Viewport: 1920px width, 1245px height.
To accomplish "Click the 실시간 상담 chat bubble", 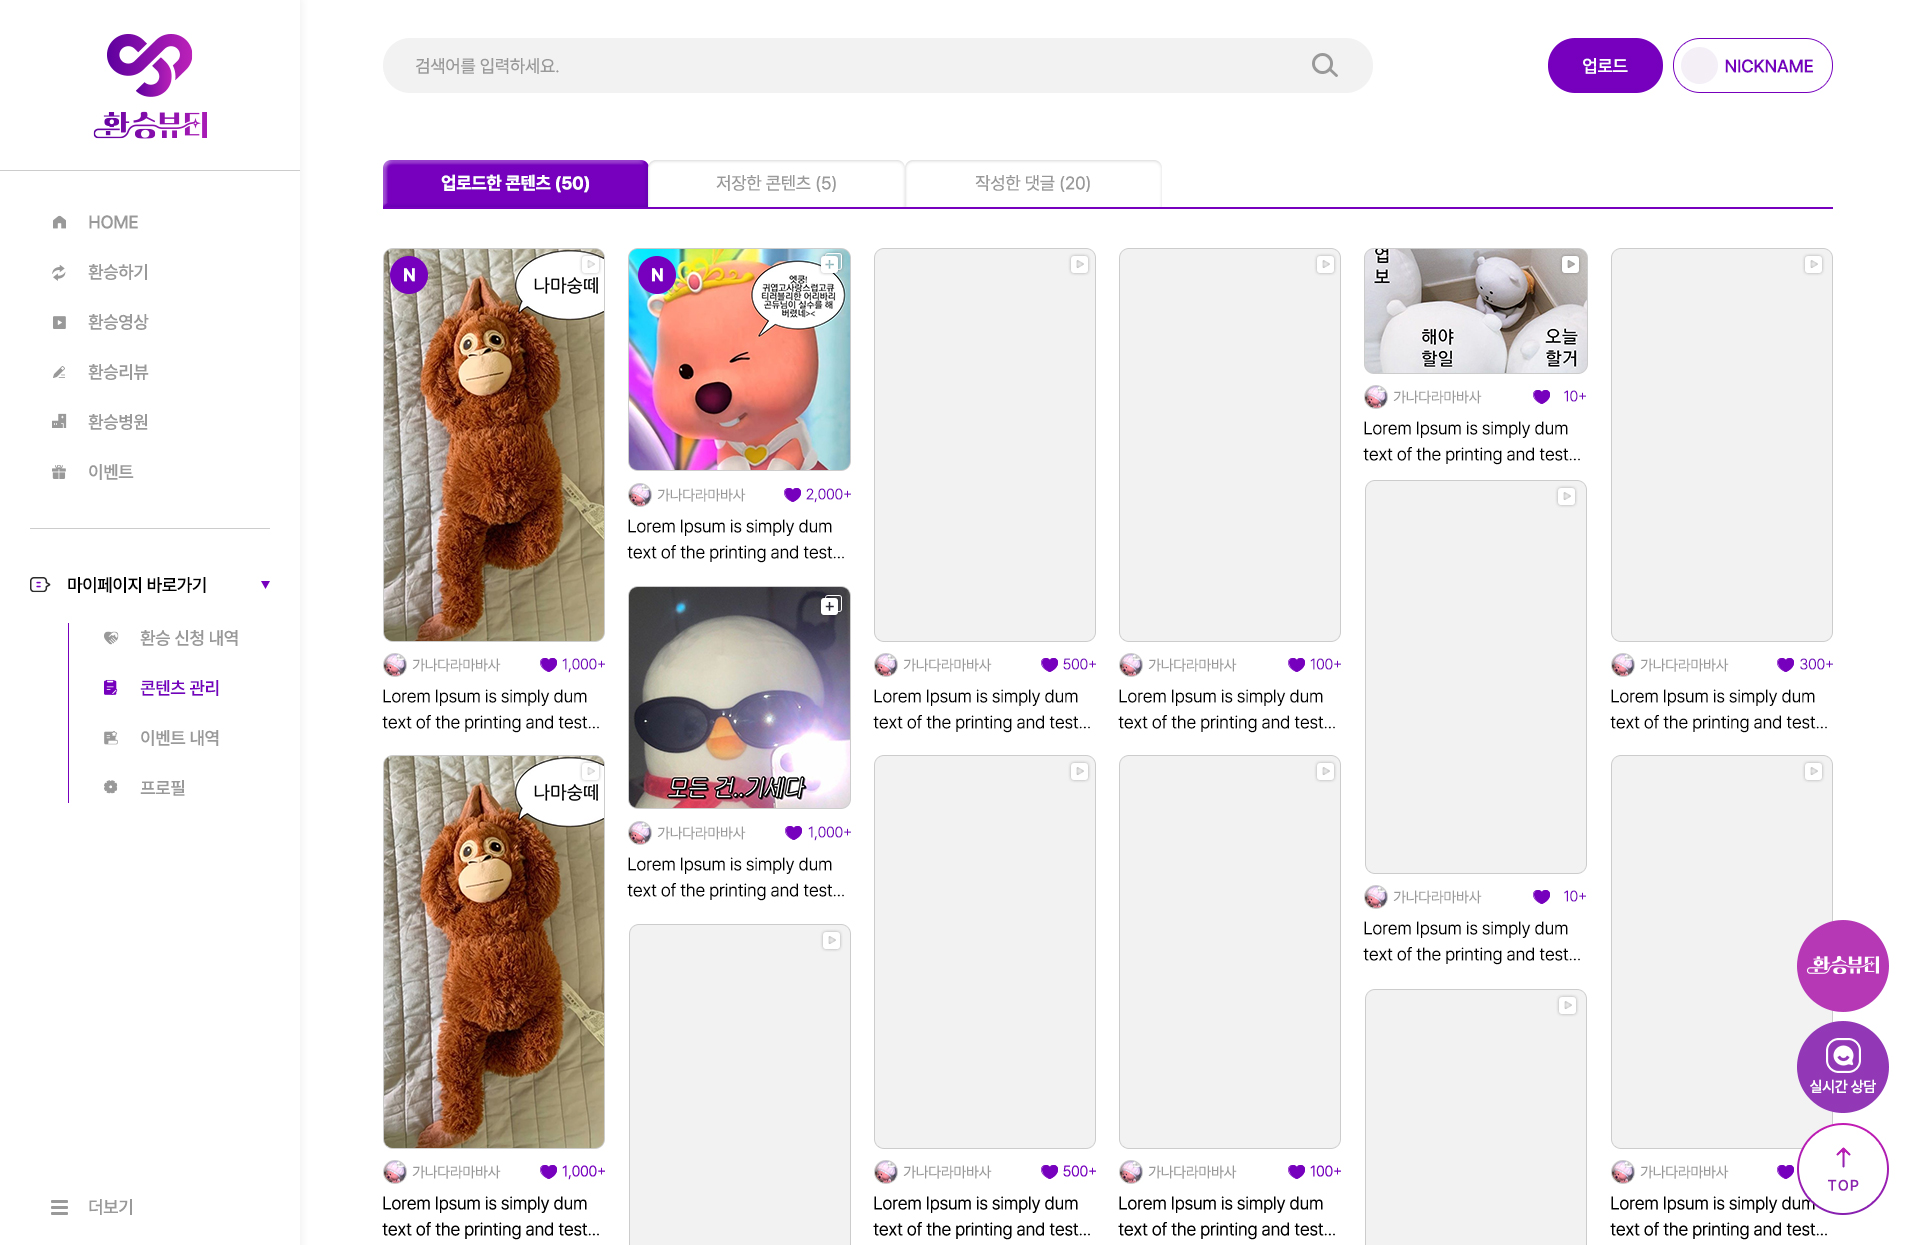I will coord(1842,1066).
